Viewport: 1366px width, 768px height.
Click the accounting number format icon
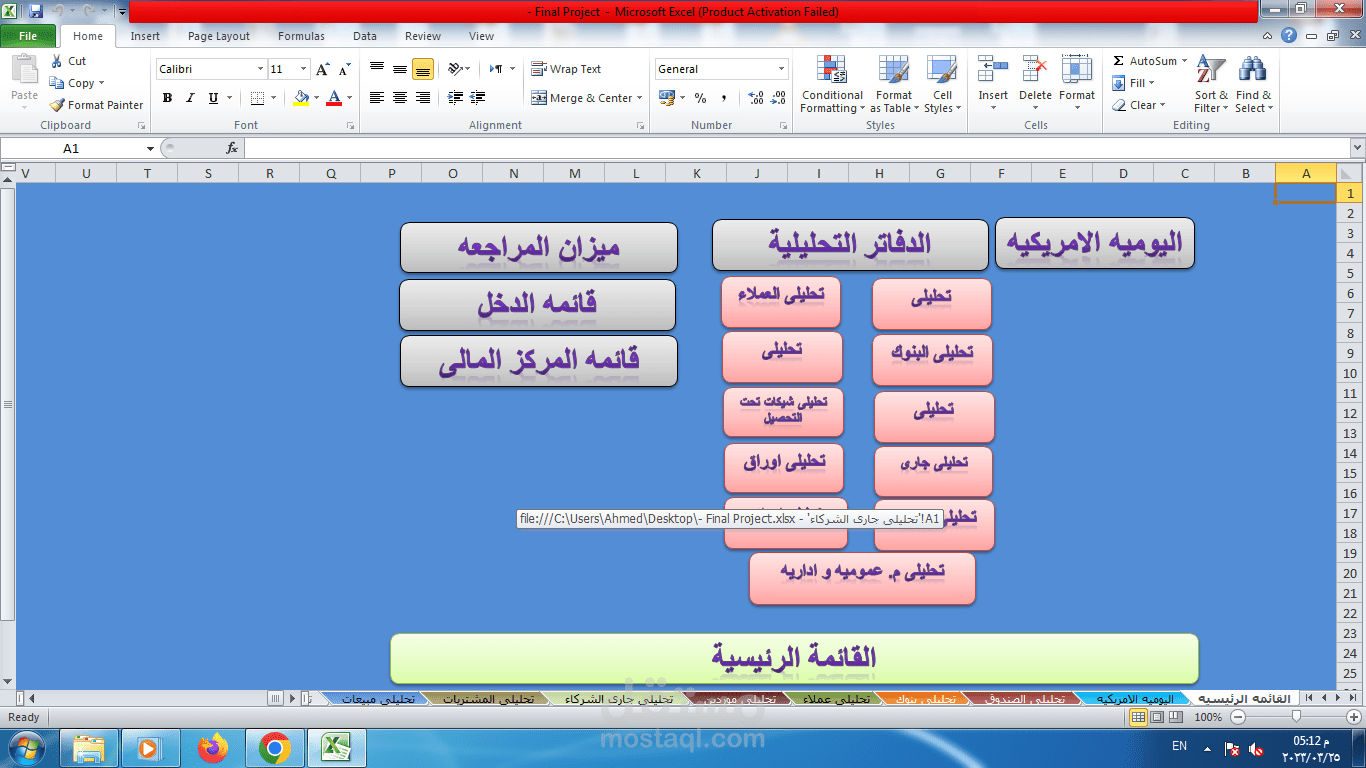pyautogui.click(x=667, y=98)
